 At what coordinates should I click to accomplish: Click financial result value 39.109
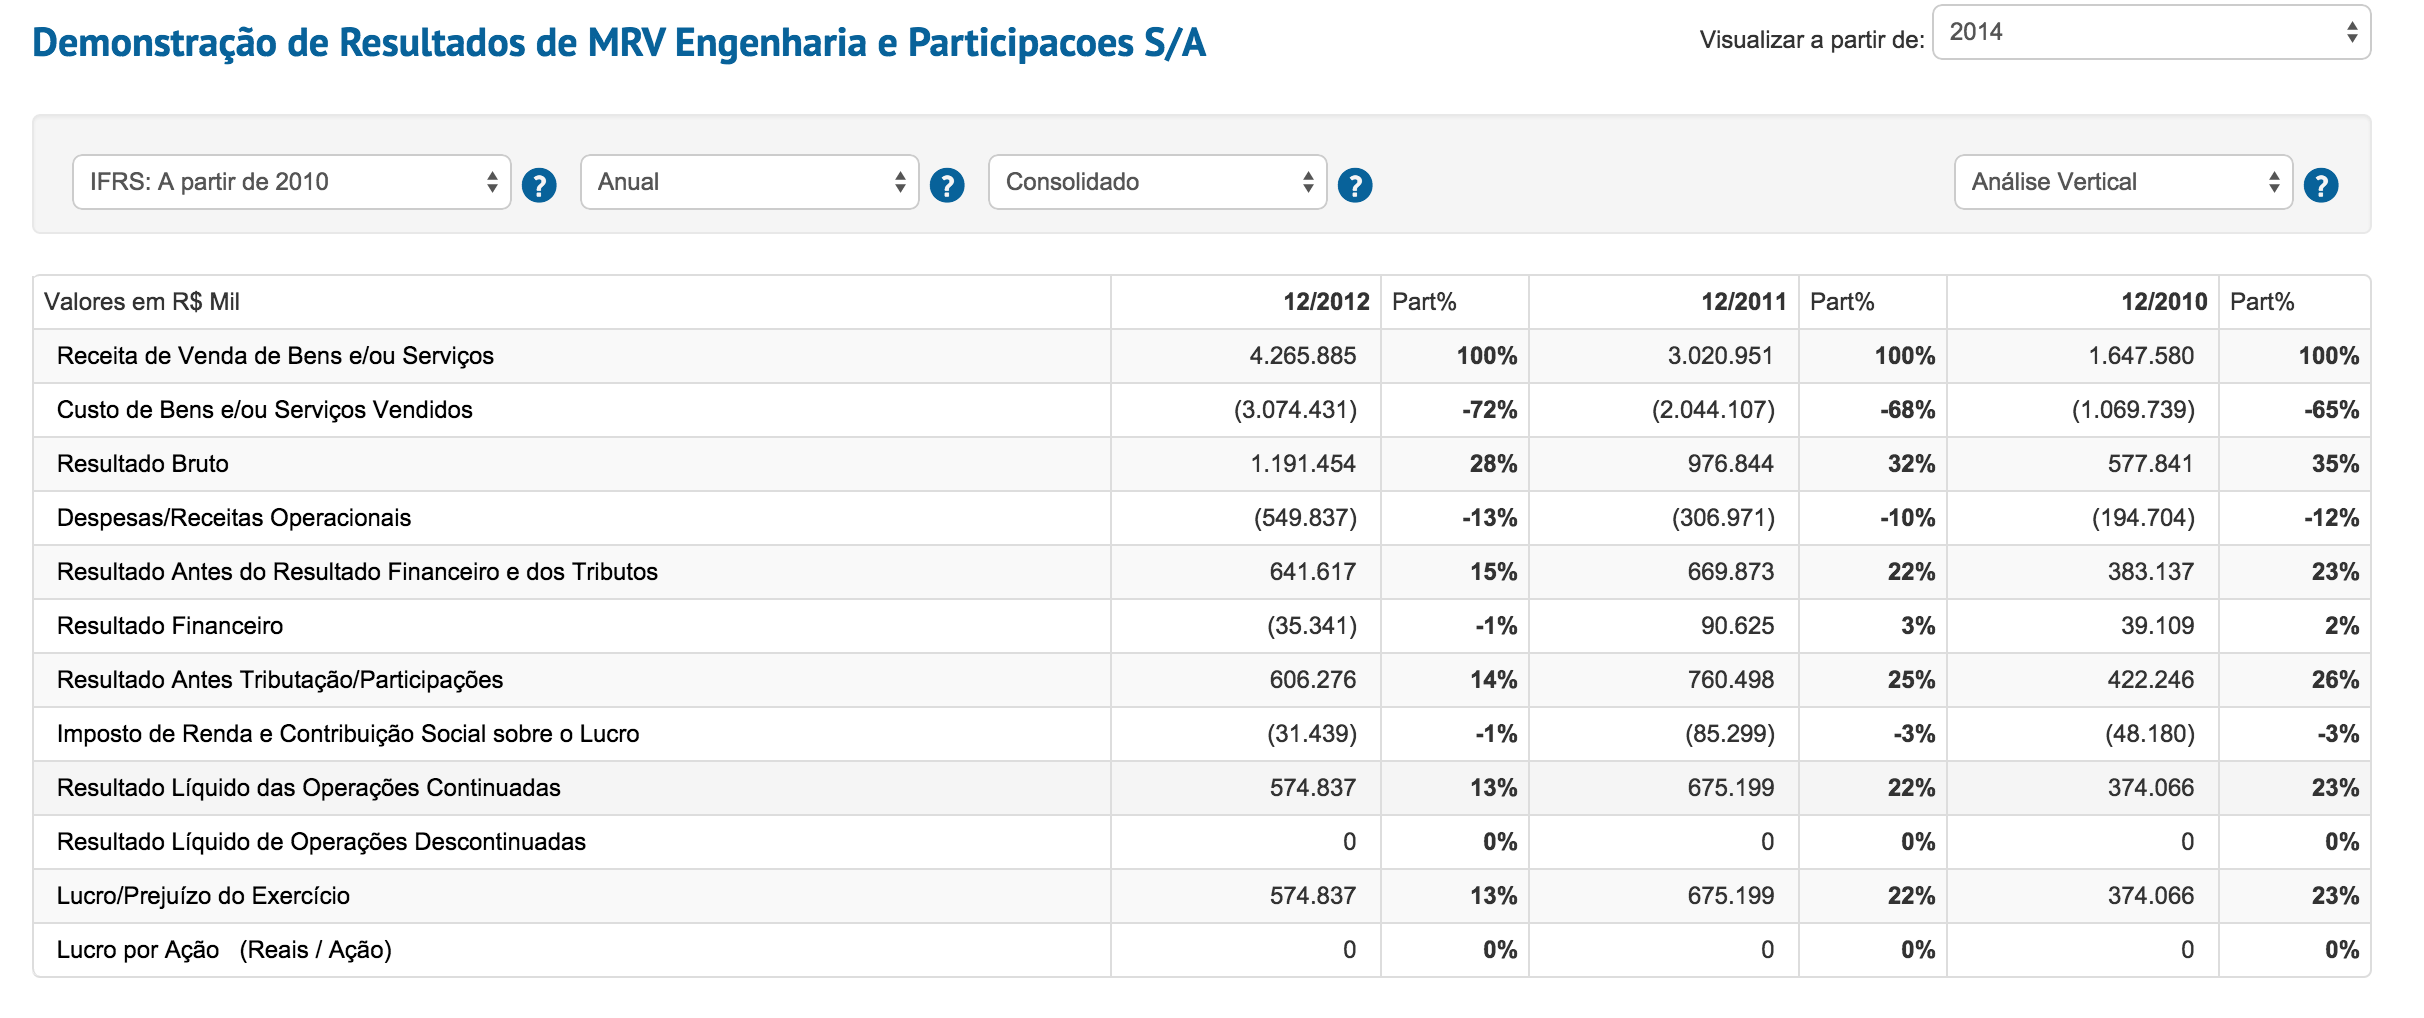pyautogui.click(x=2158, y=626)
